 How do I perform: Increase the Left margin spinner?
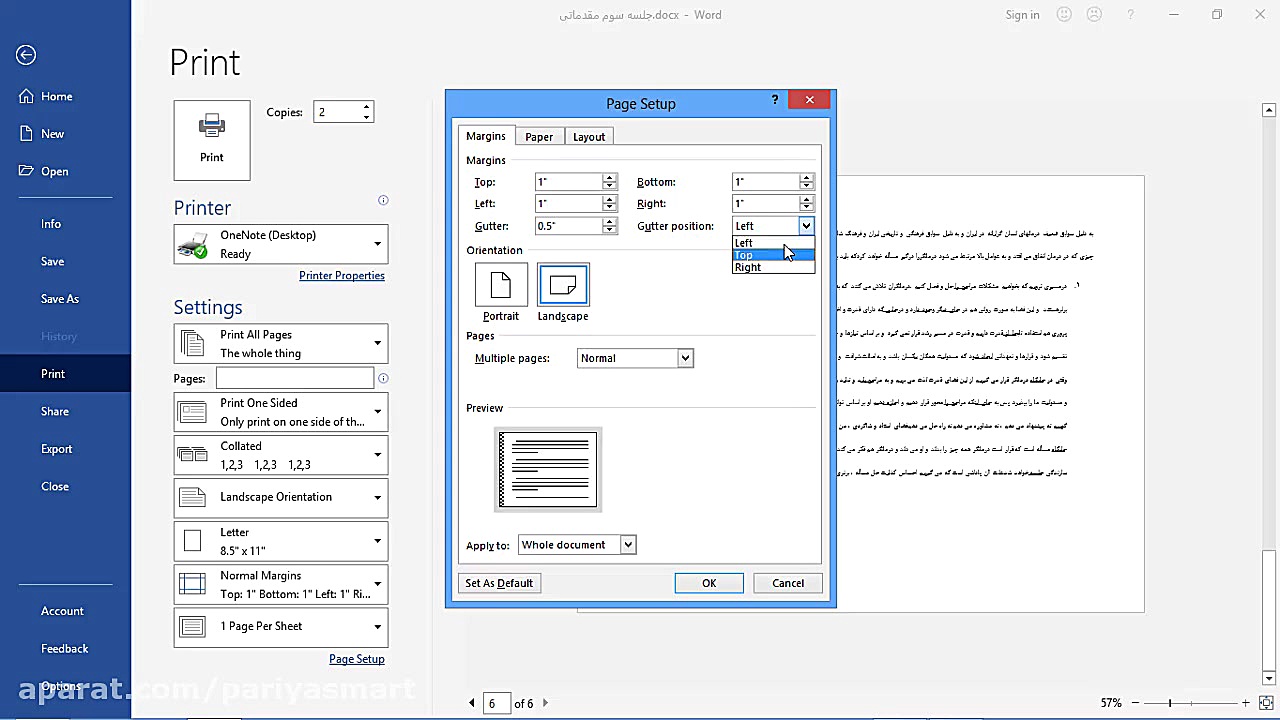609,199
